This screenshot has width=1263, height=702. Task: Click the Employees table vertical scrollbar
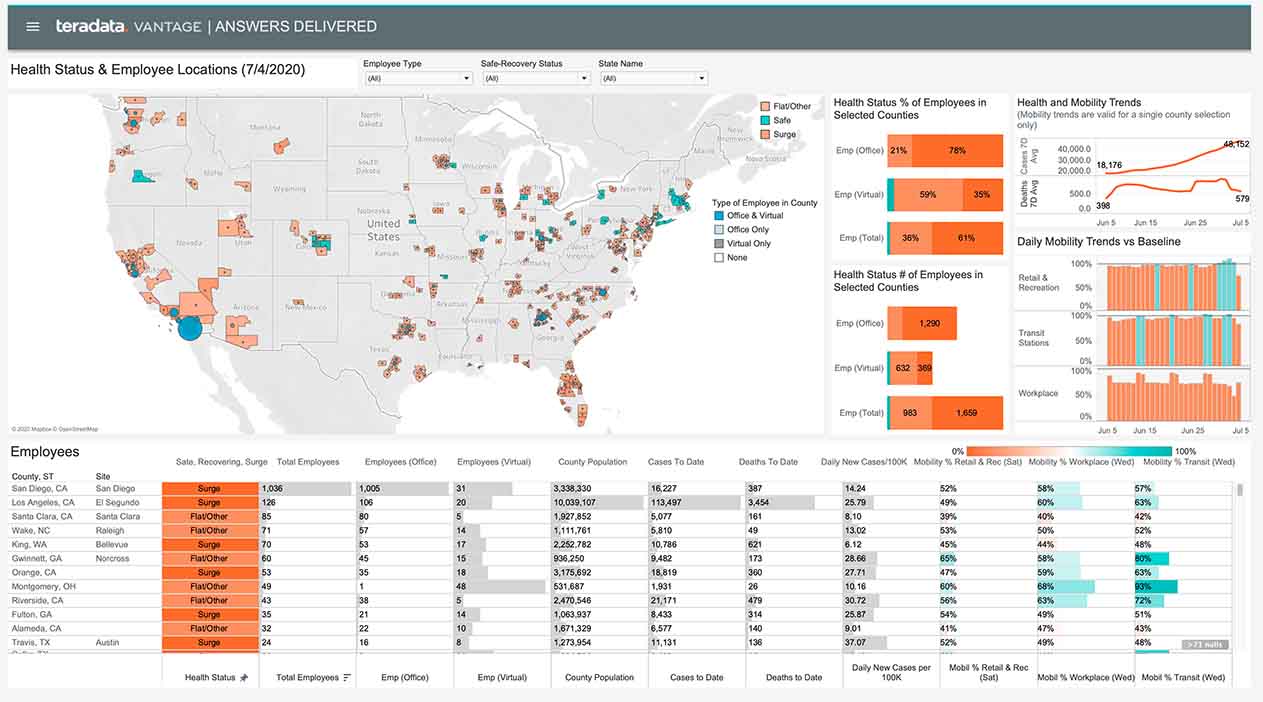[x=1240, y=490]
